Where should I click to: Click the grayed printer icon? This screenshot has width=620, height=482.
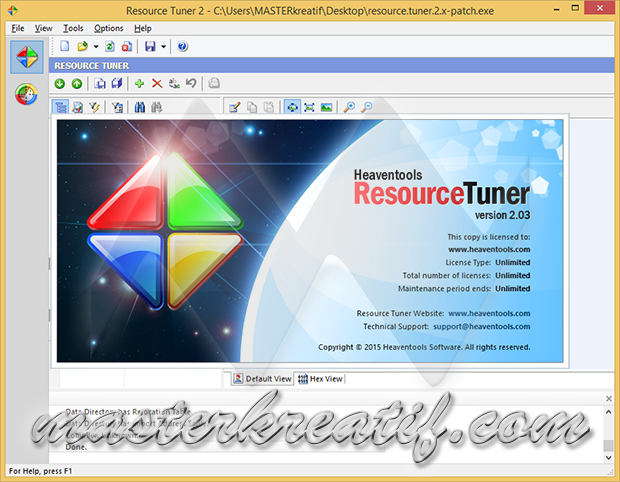pyautogui.click(x=214, y=83)
